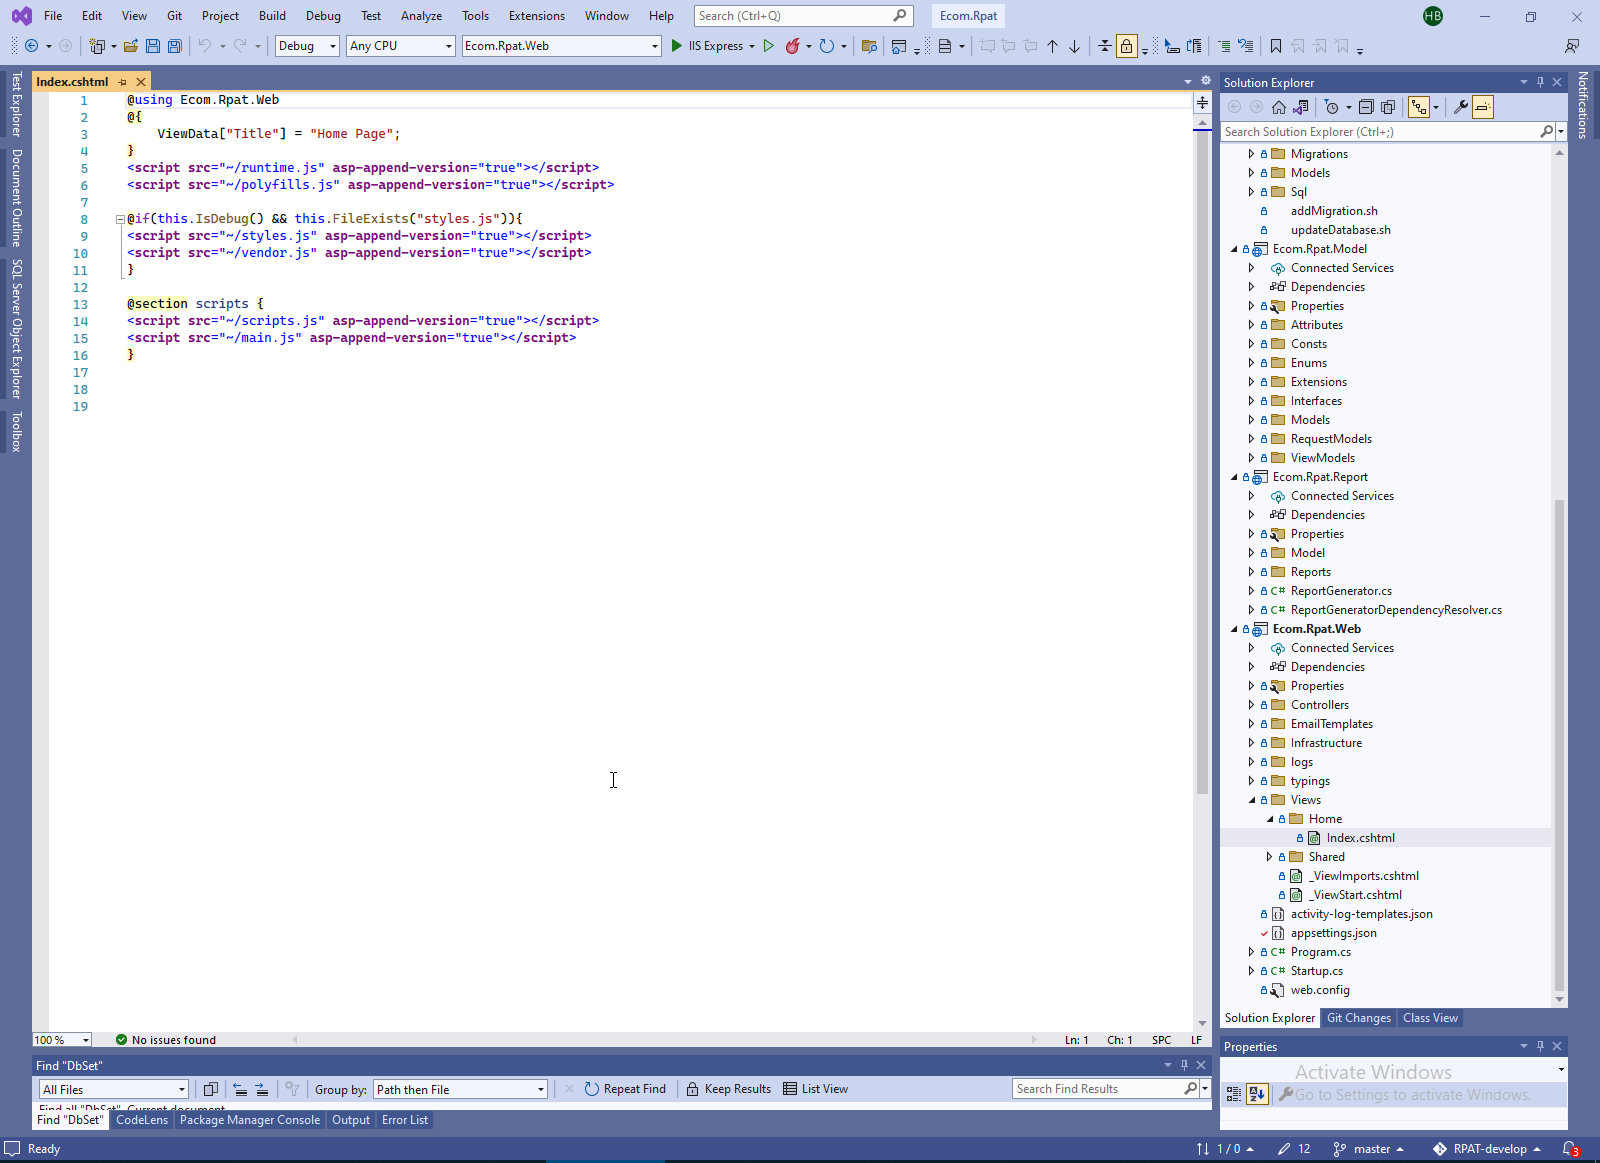Switch to the Package Manager Console tab
The height and width of the screenshot is (1163, 1600).
click(x=250, y=1120)
